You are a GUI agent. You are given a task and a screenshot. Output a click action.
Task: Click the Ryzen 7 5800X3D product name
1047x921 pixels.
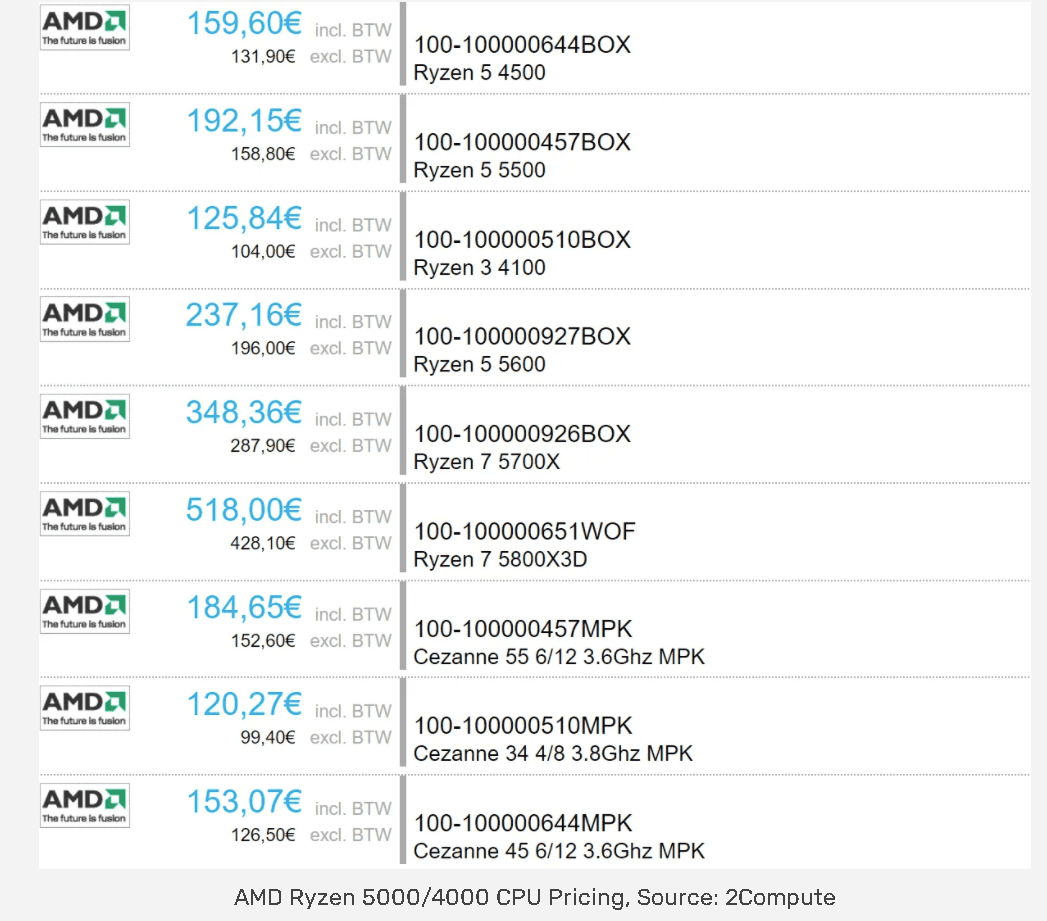(x=500, y=560)
